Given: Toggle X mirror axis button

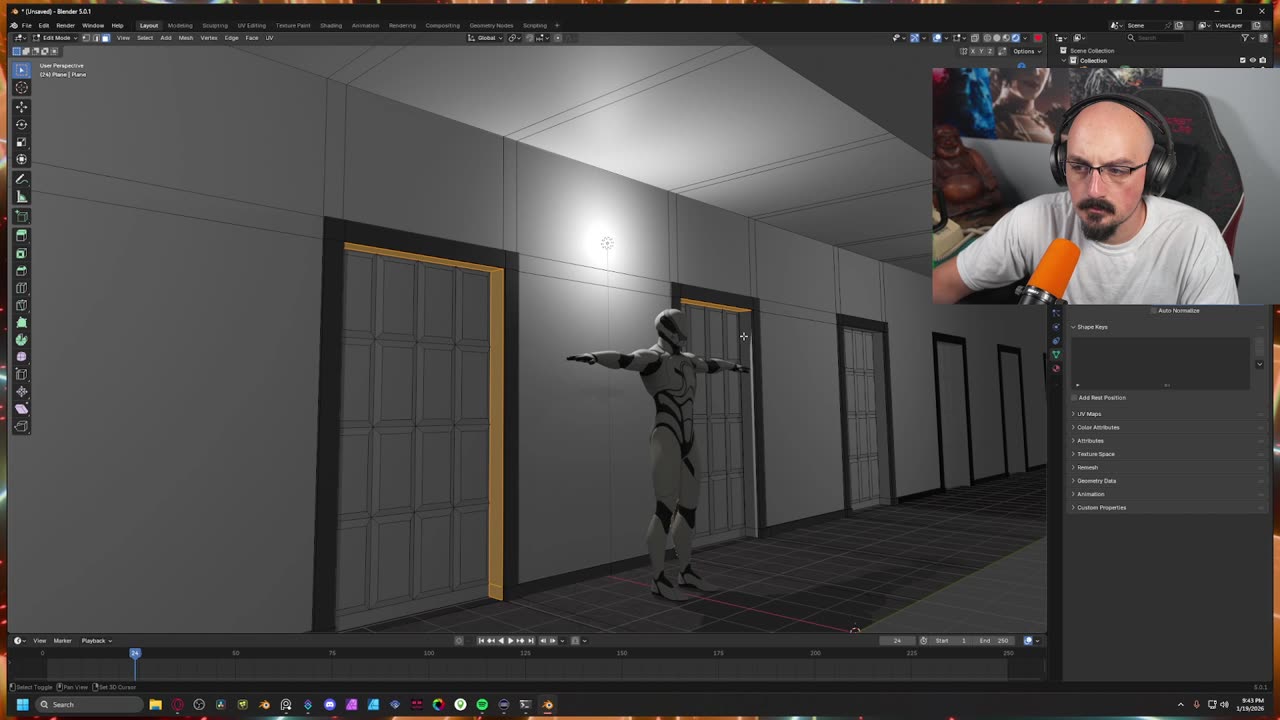Looking at the screenshot, I should point(971,51).
